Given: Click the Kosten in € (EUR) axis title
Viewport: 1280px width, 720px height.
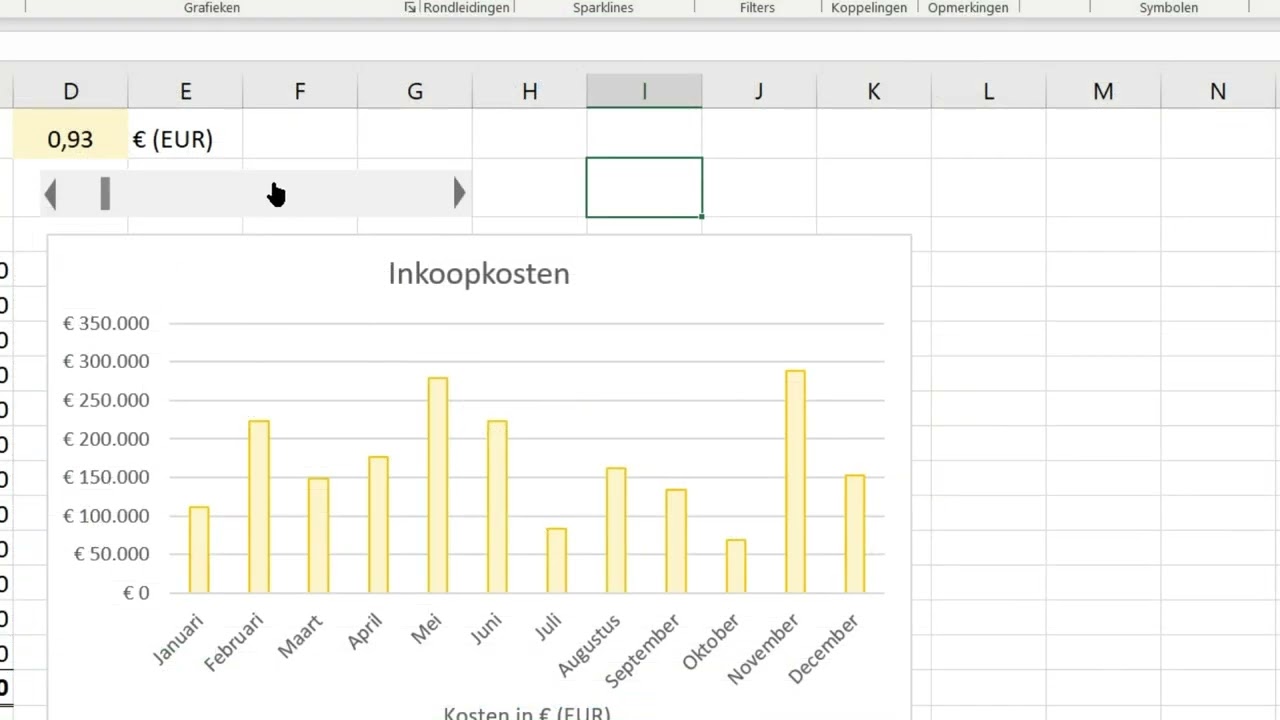Looking at the screenshot, I should 527,712.
